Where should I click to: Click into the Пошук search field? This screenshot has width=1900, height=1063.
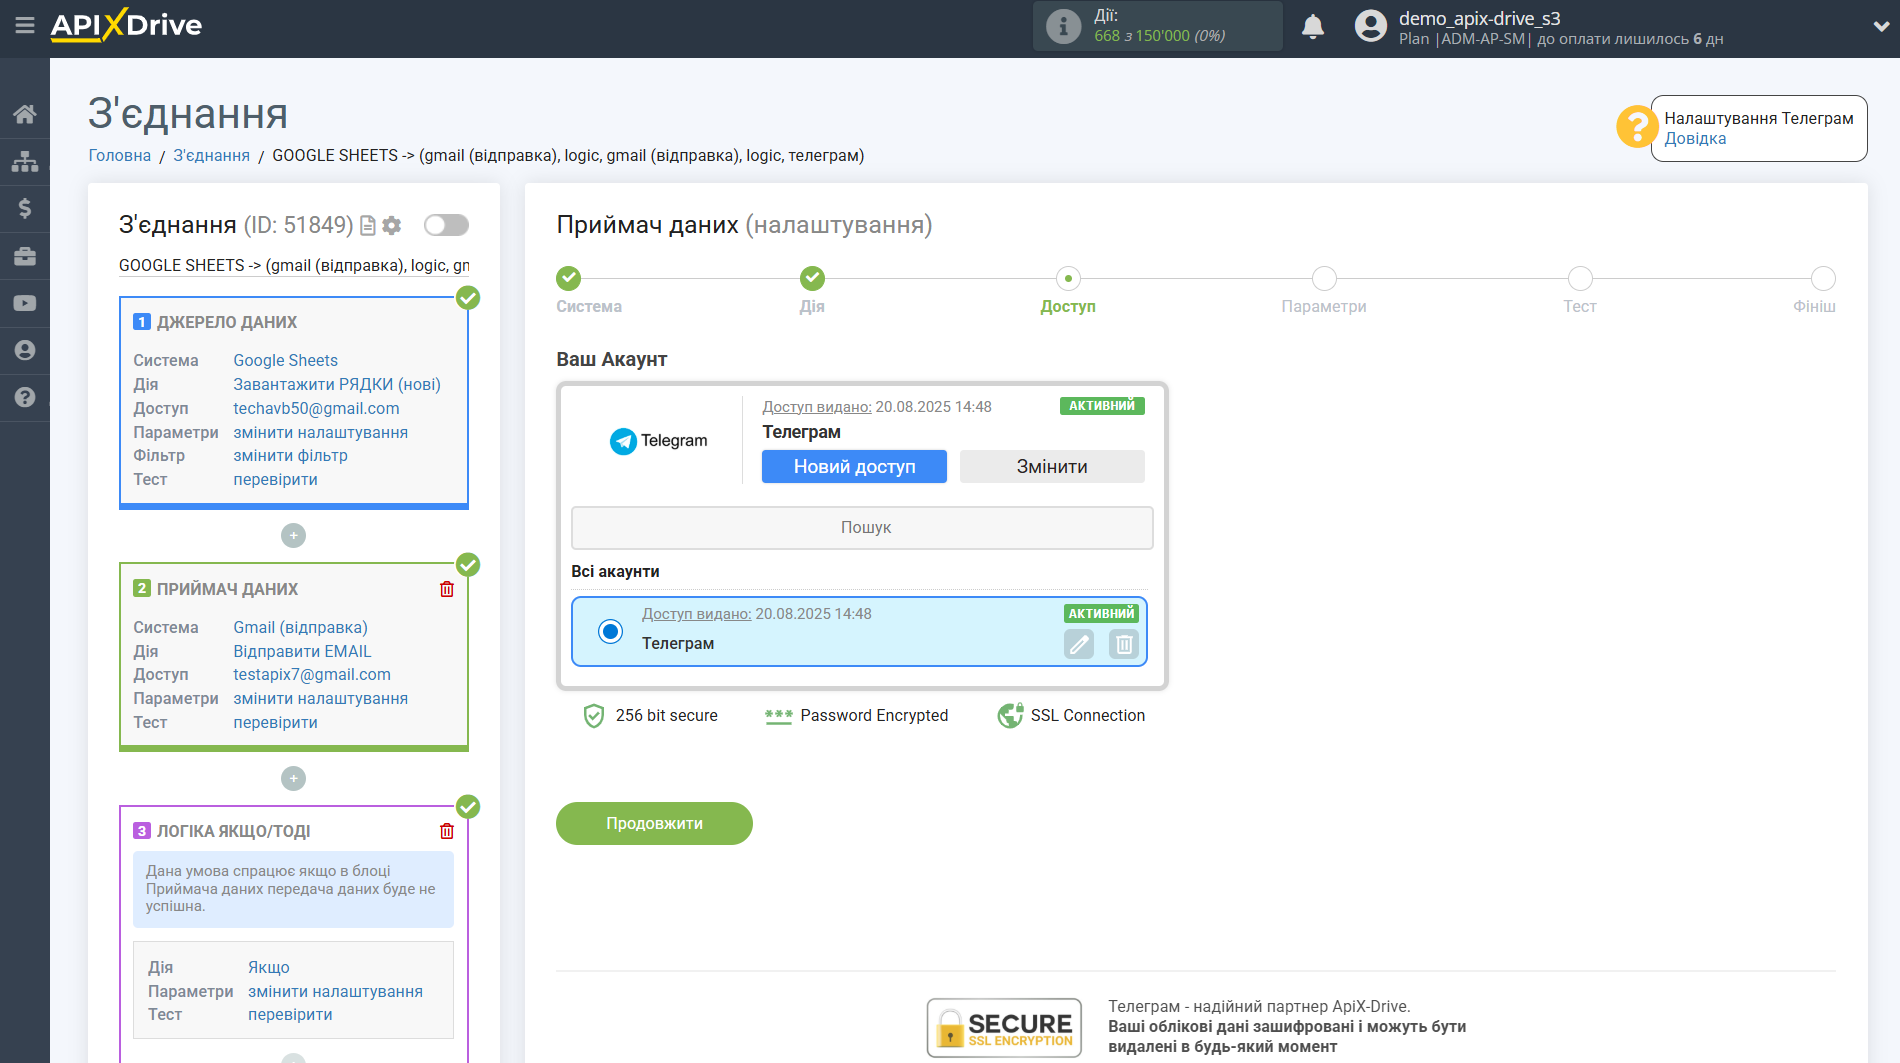click(862, 527)
